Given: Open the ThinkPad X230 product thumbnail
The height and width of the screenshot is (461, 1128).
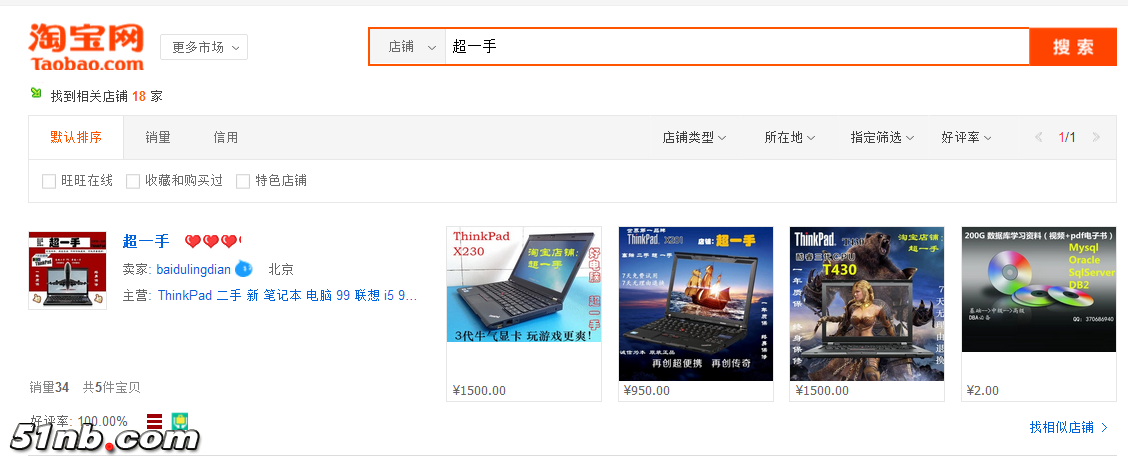Looking at the screenshot, I should click(524, 285).
